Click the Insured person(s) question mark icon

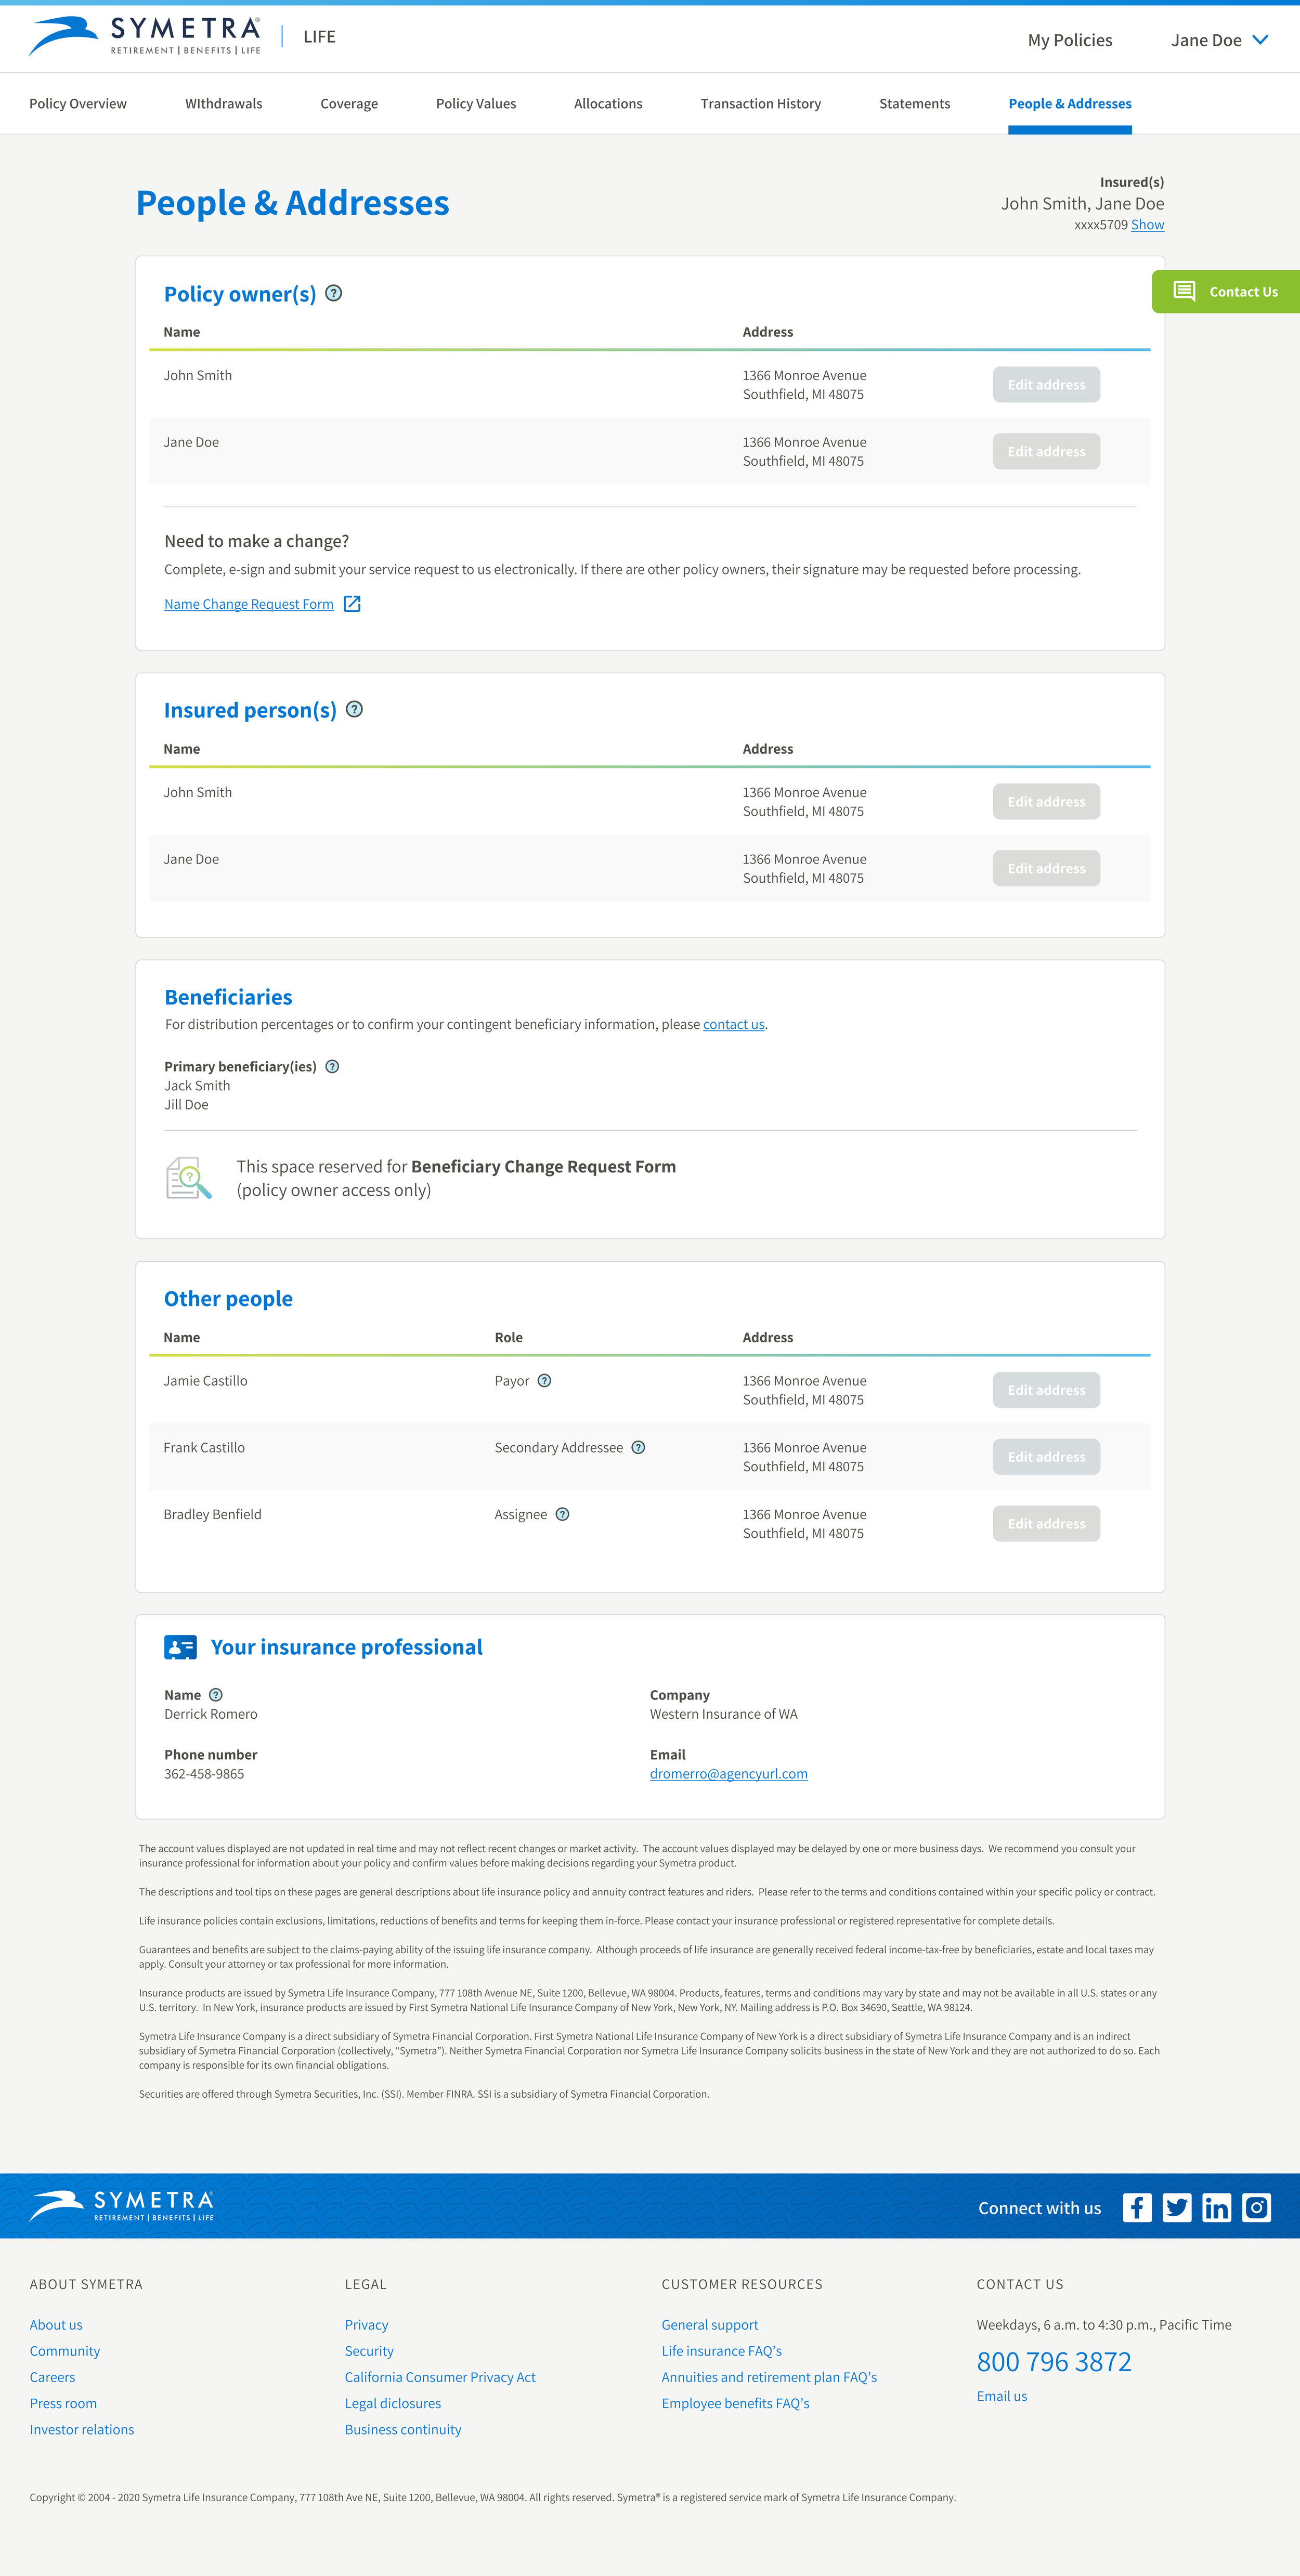pos(354,710)
